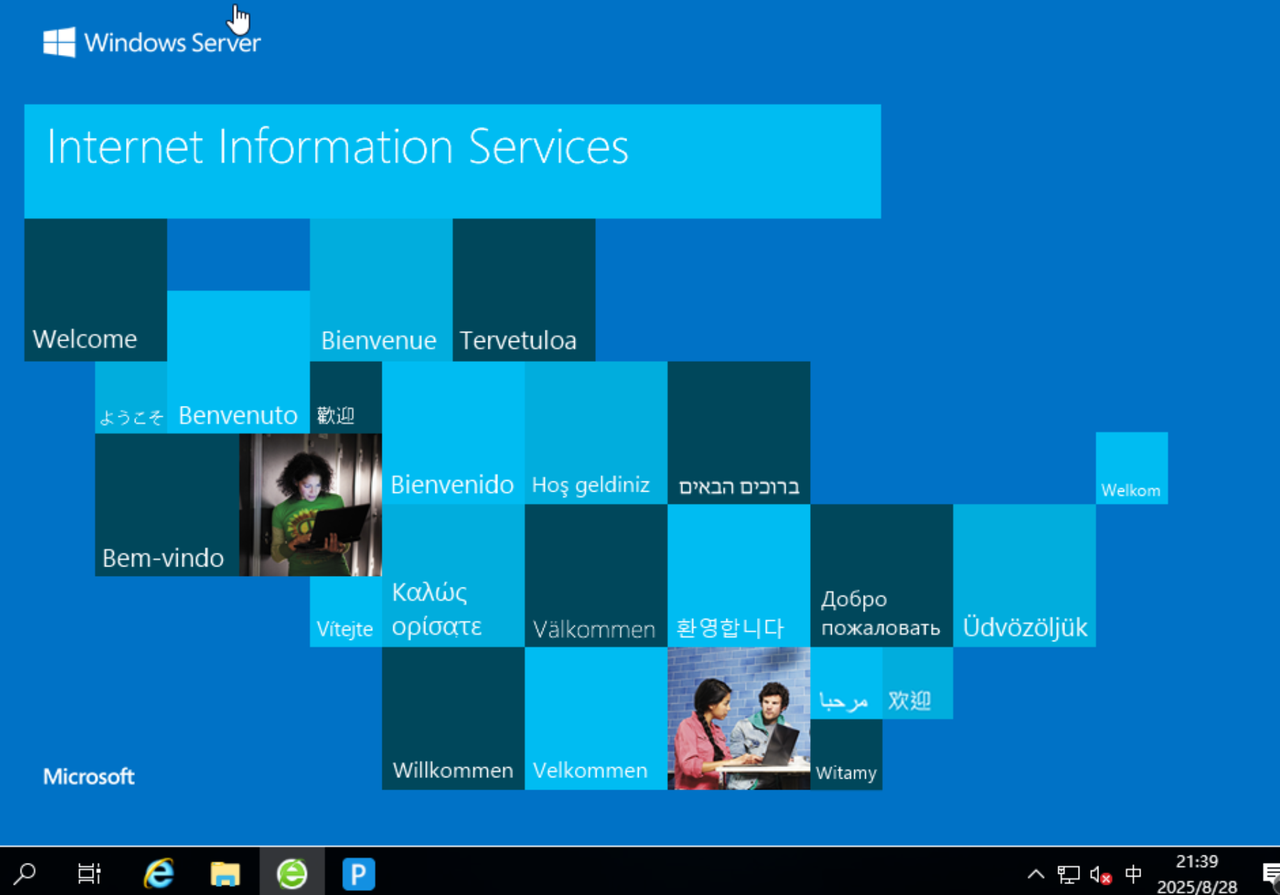The image size is (1280, 895).
Task: Switch the Chinese input method indicator
Action: pyautogui.click(x=1133, y=874)
